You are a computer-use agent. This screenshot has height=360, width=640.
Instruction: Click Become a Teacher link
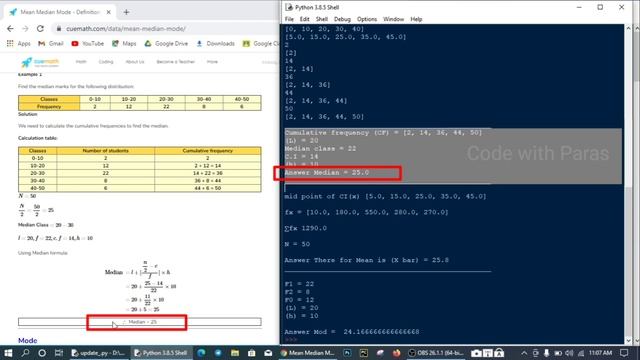176,62
